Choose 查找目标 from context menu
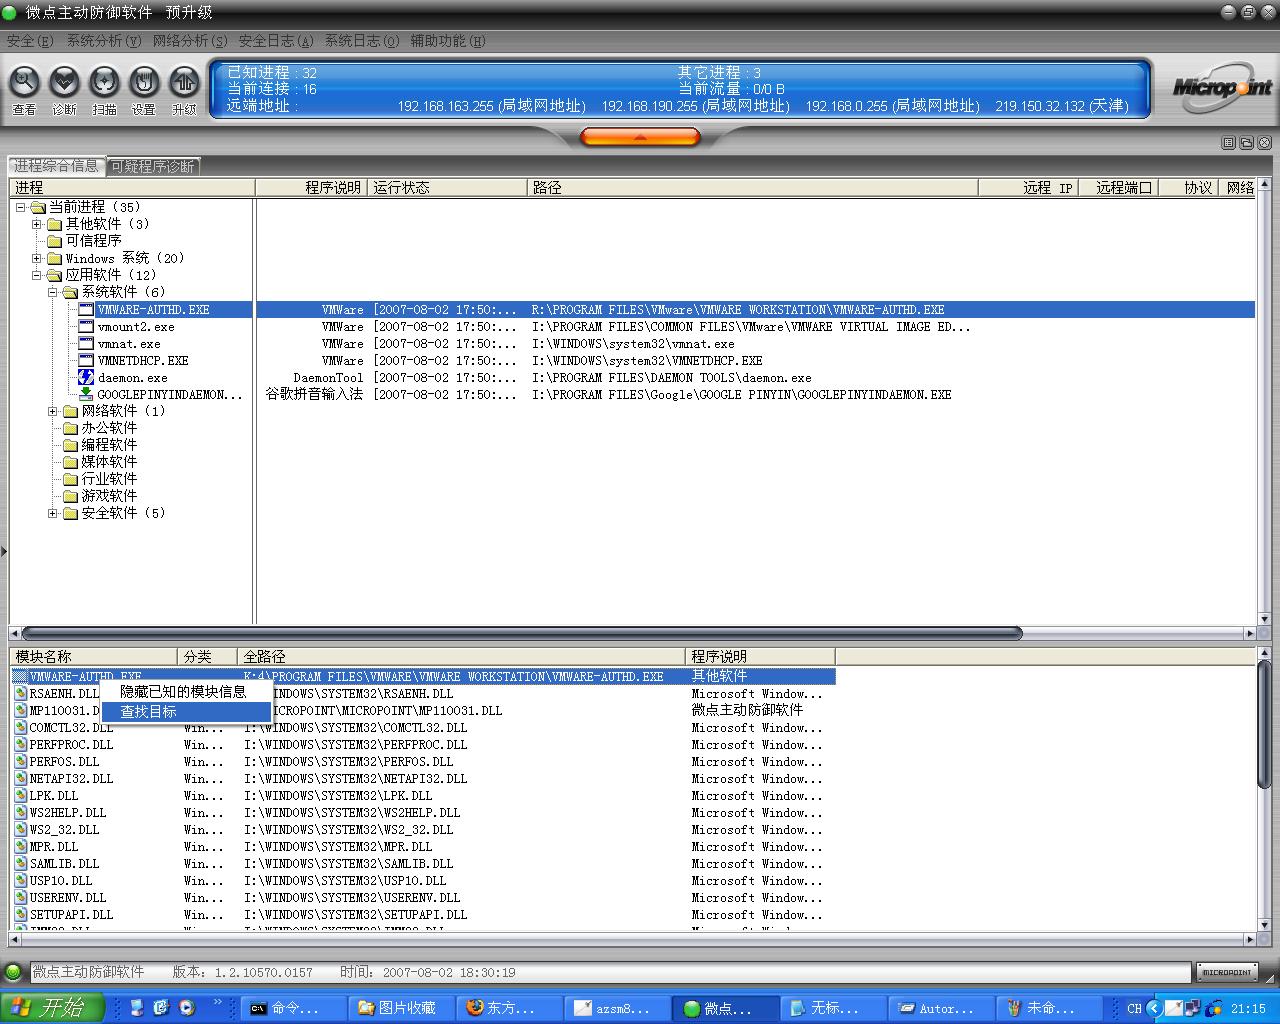This screenshot has width=1280, height=1024. click(187, 711)
